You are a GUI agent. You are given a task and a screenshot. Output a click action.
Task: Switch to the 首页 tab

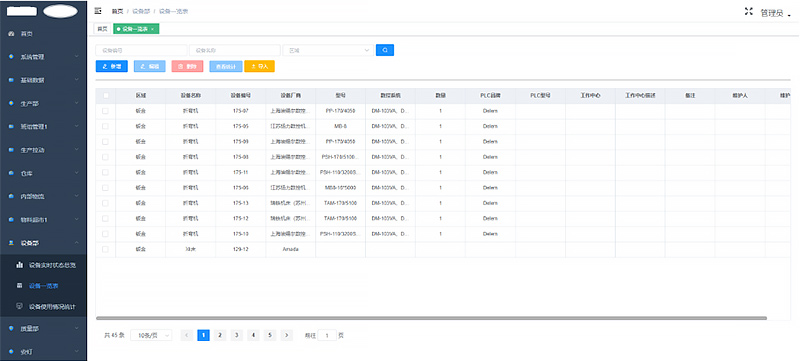click(103, 29)
